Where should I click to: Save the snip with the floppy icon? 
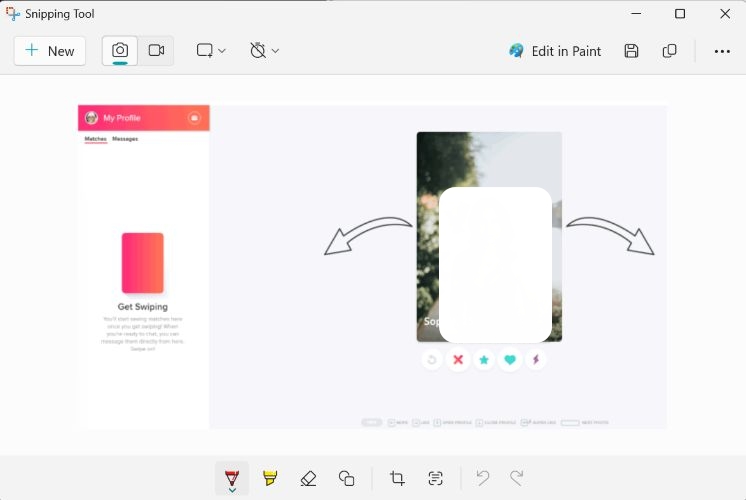(x=631, y=51)
